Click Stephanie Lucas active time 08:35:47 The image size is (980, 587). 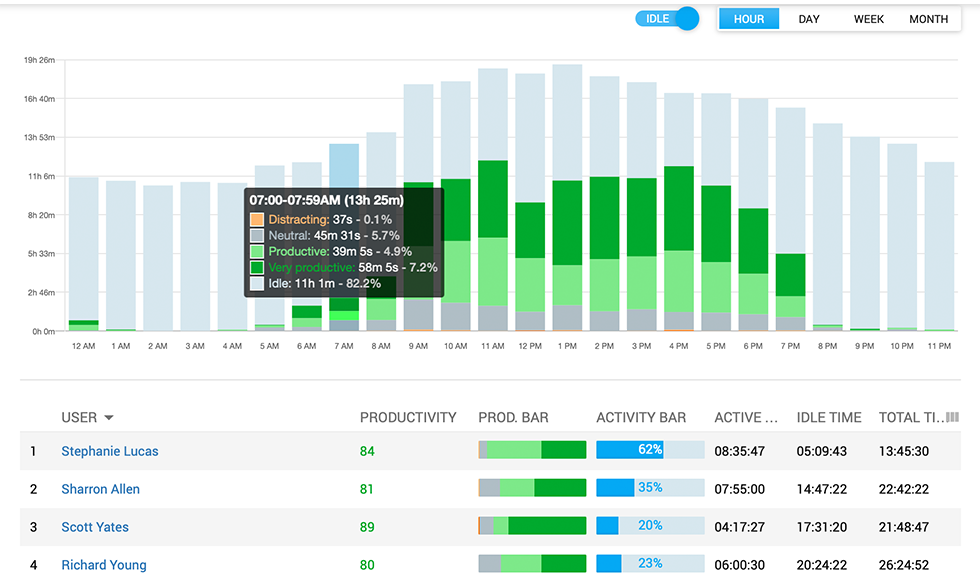point(739,451)
